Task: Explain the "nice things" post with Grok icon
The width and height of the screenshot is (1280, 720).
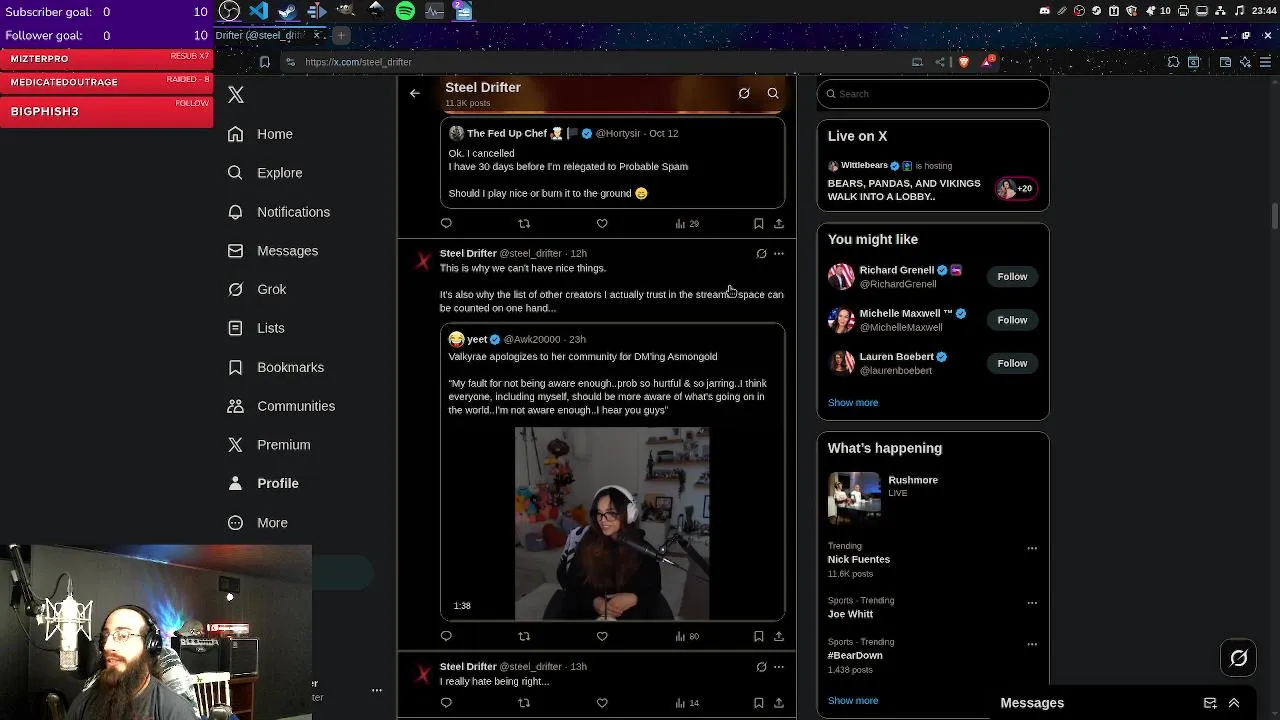Action: (x=761, y=254)
